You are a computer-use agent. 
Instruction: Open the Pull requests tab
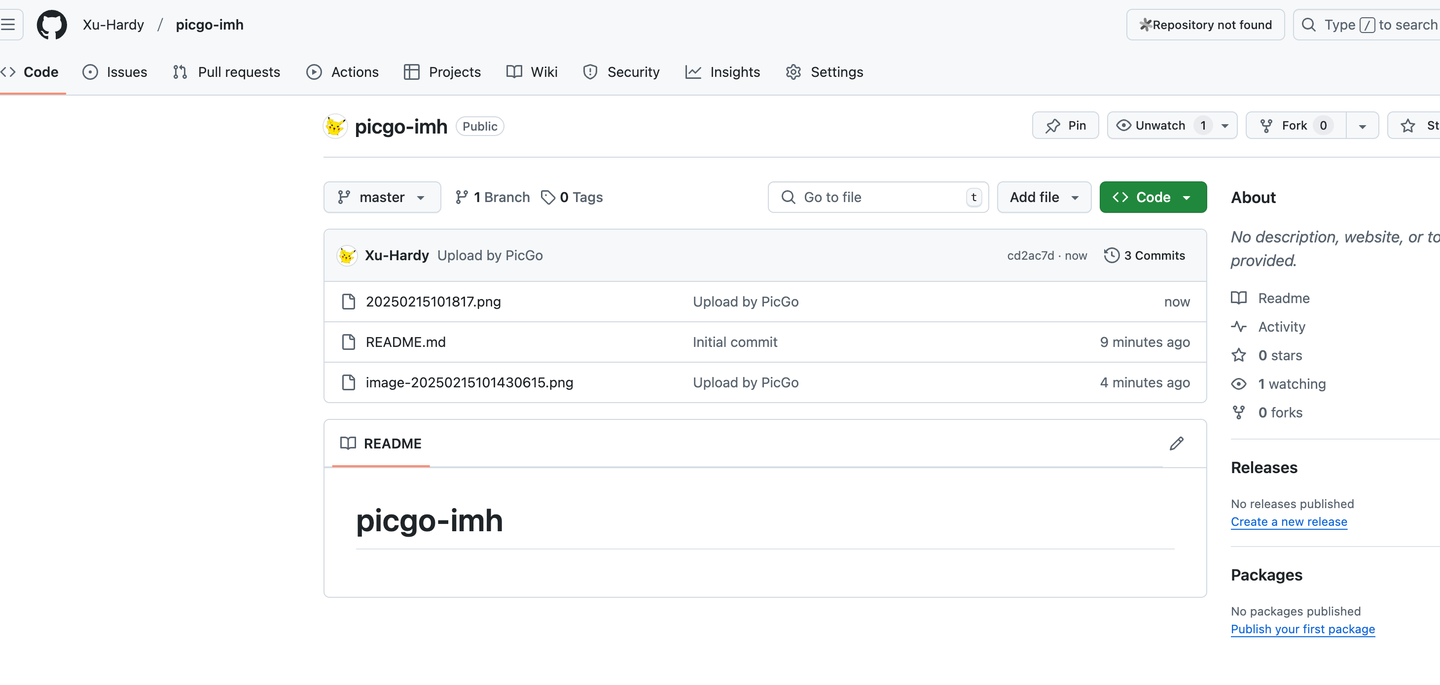tap(226, 71)
